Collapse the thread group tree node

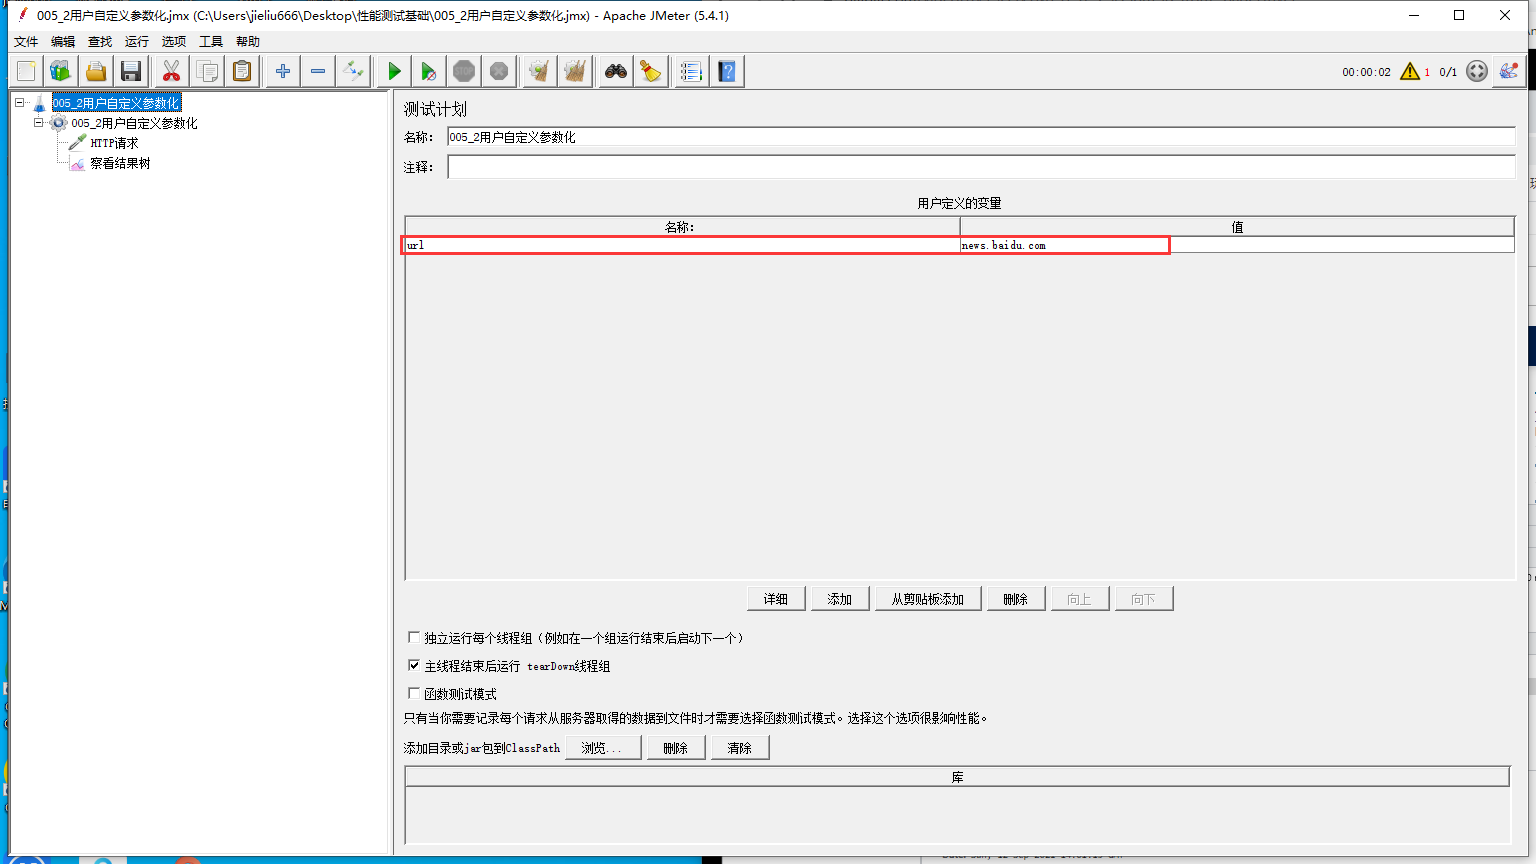[x=39, y=123]
